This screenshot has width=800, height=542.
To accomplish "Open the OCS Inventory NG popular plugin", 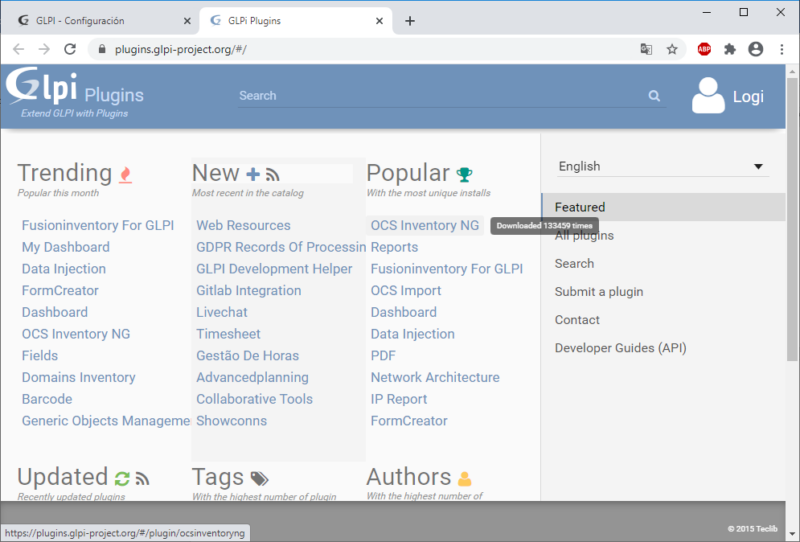I will [425, 226].
